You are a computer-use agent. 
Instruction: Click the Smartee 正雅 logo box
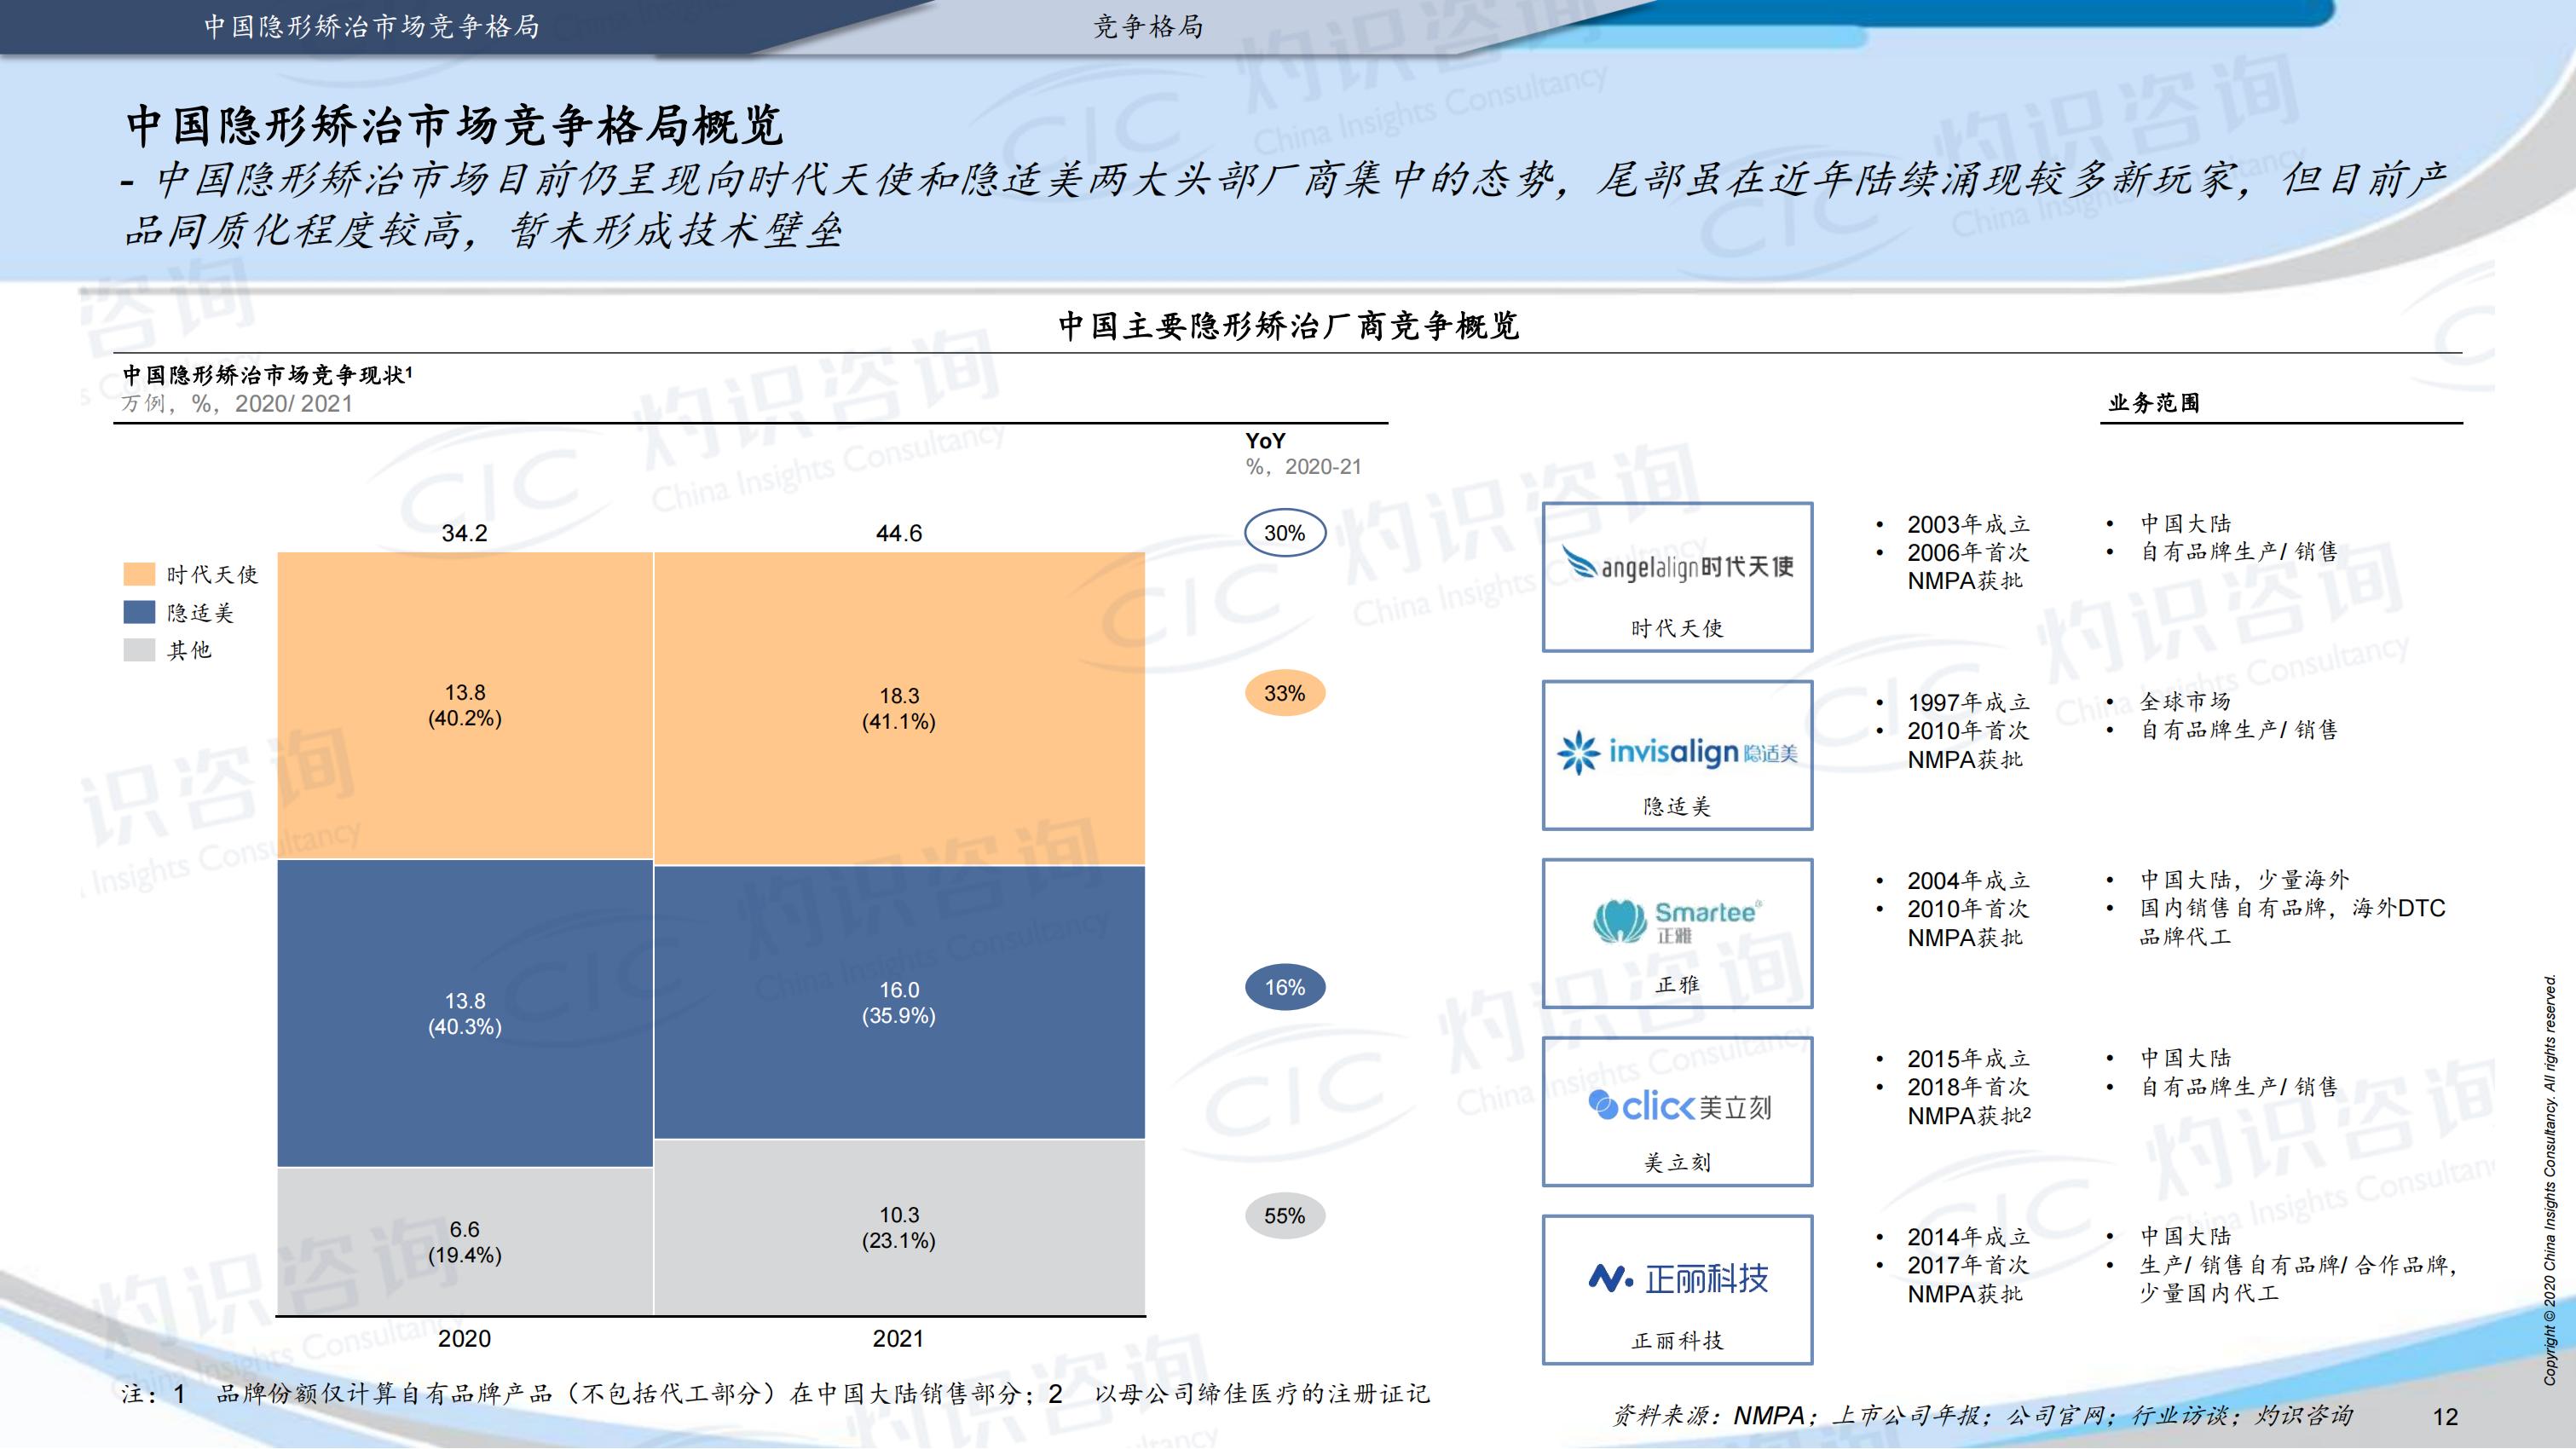click(x=1677, y=933)
